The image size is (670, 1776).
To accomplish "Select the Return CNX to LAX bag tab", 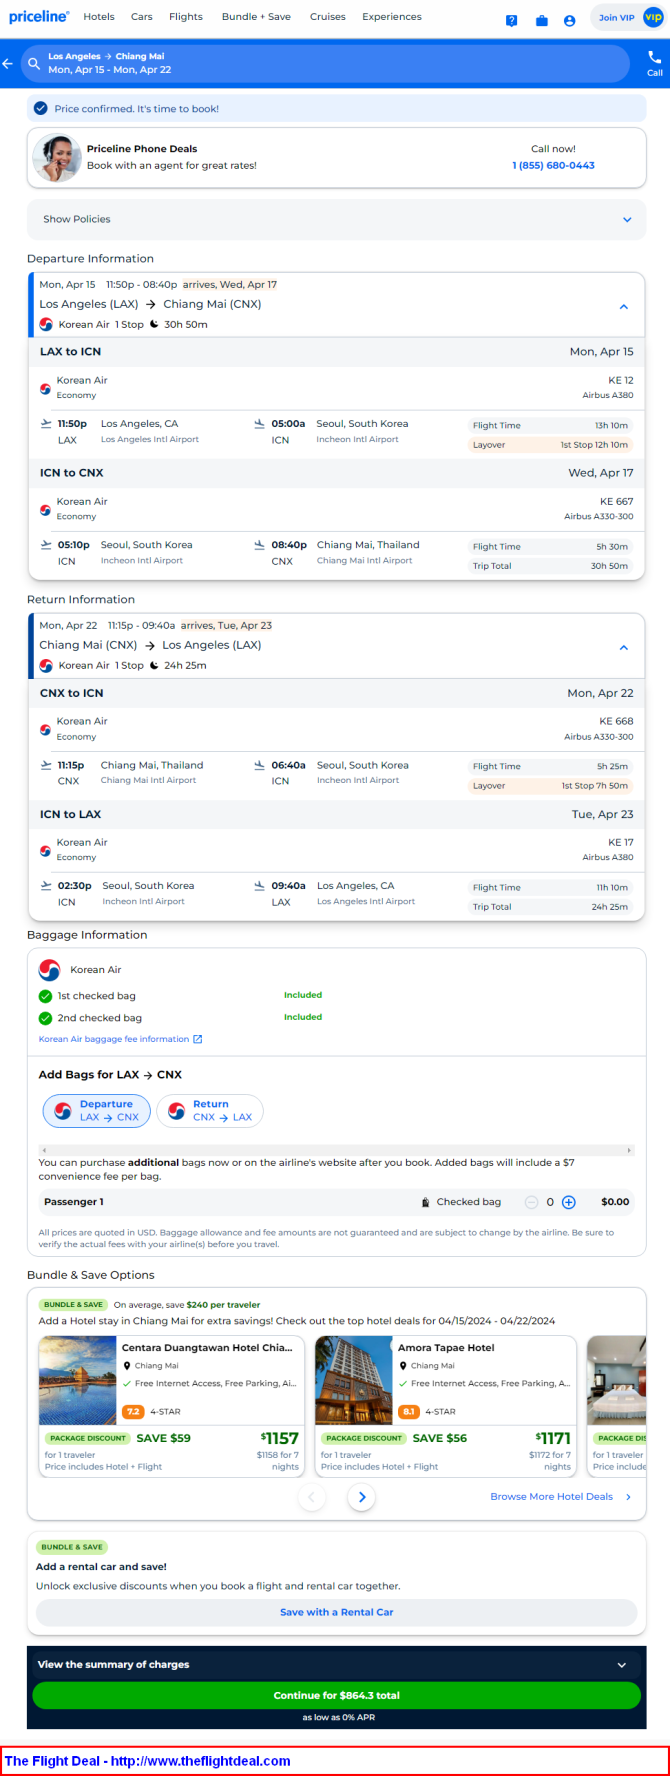I will (x=210, y=1110).
